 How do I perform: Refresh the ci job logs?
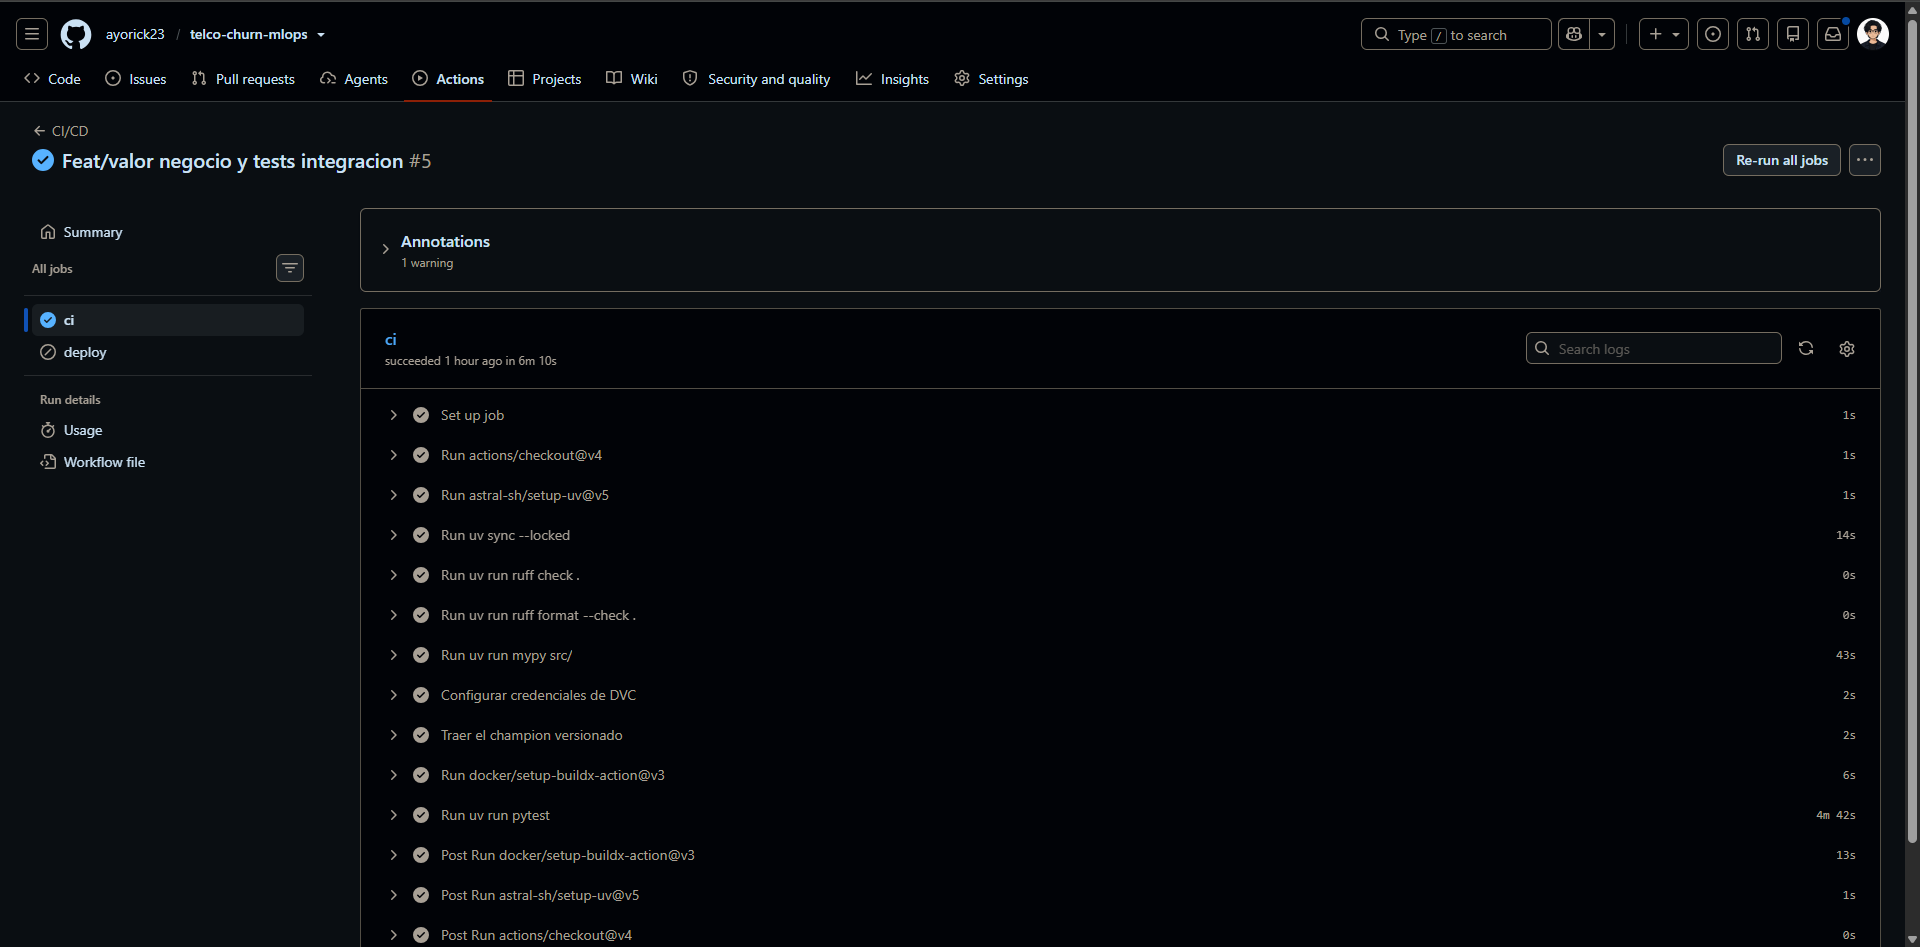pyautogui.click(x=1806, y=348)
